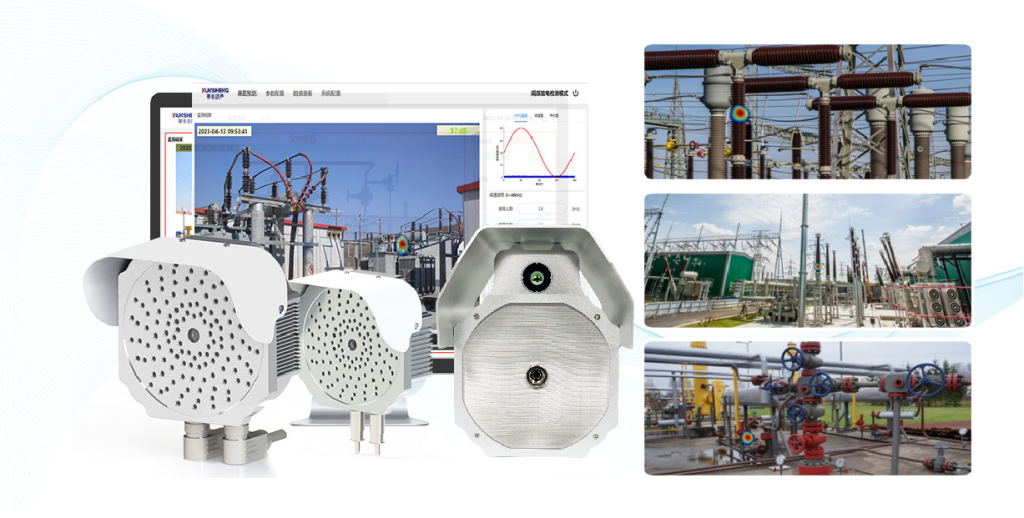Click the heatmap hotspot in the monitor video

(402, 244)
